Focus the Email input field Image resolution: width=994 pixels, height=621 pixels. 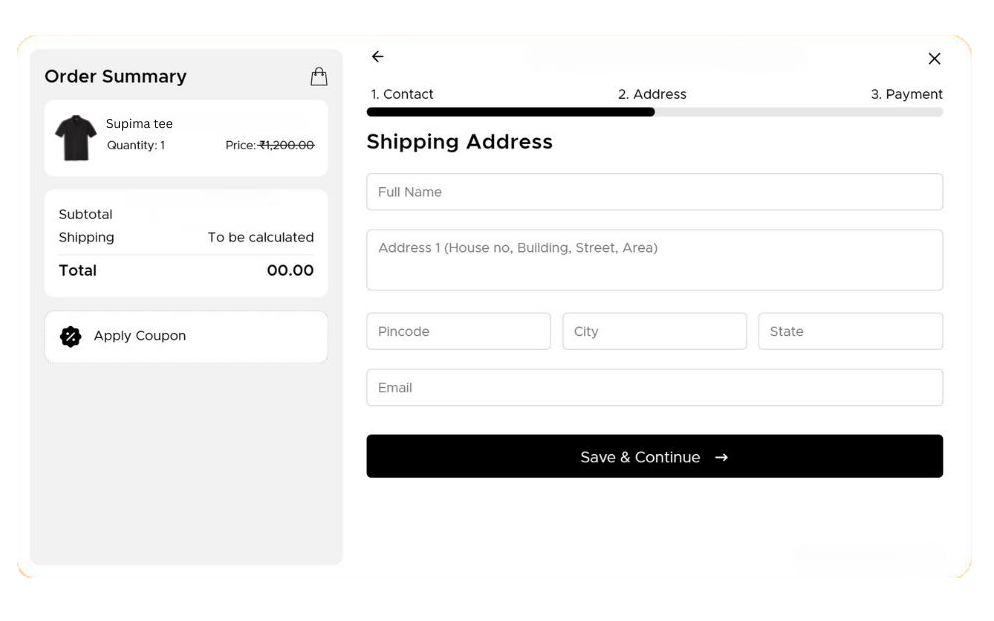[654, 388]
